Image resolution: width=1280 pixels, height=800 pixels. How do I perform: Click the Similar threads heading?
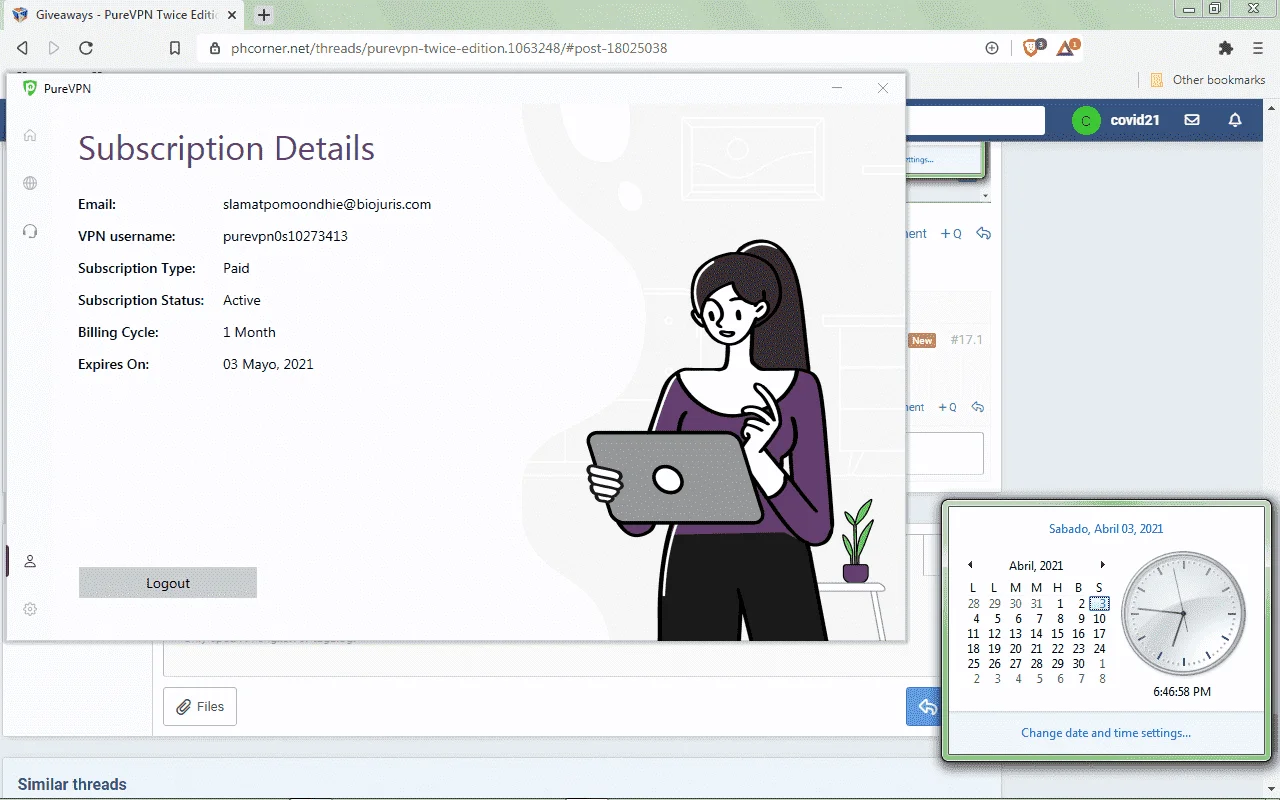[x=72, y=784]
